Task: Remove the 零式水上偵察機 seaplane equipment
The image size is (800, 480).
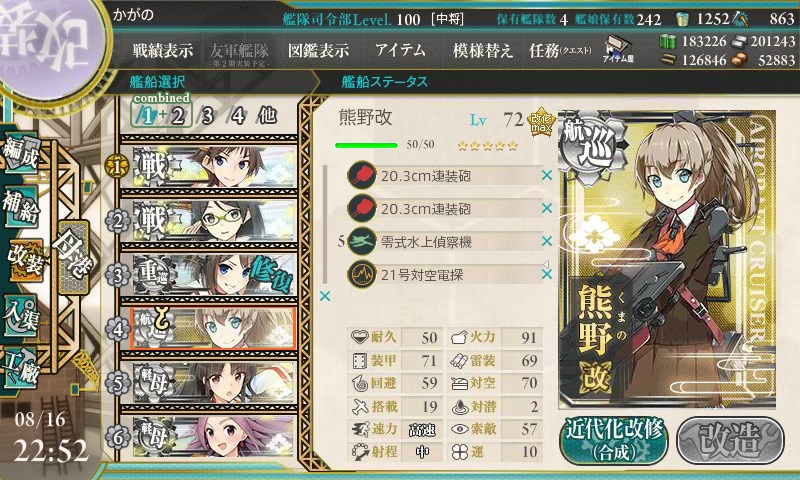Action: (547, 241)
